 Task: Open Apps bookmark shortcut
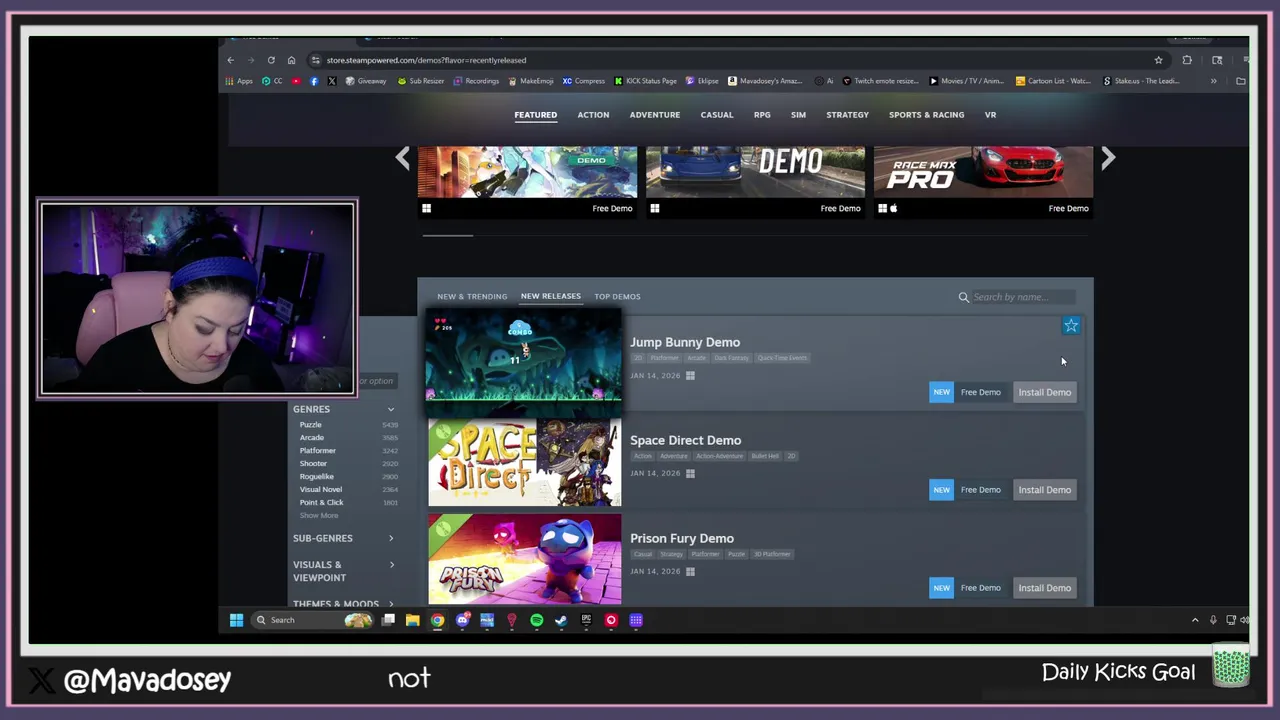coord(239,81)
